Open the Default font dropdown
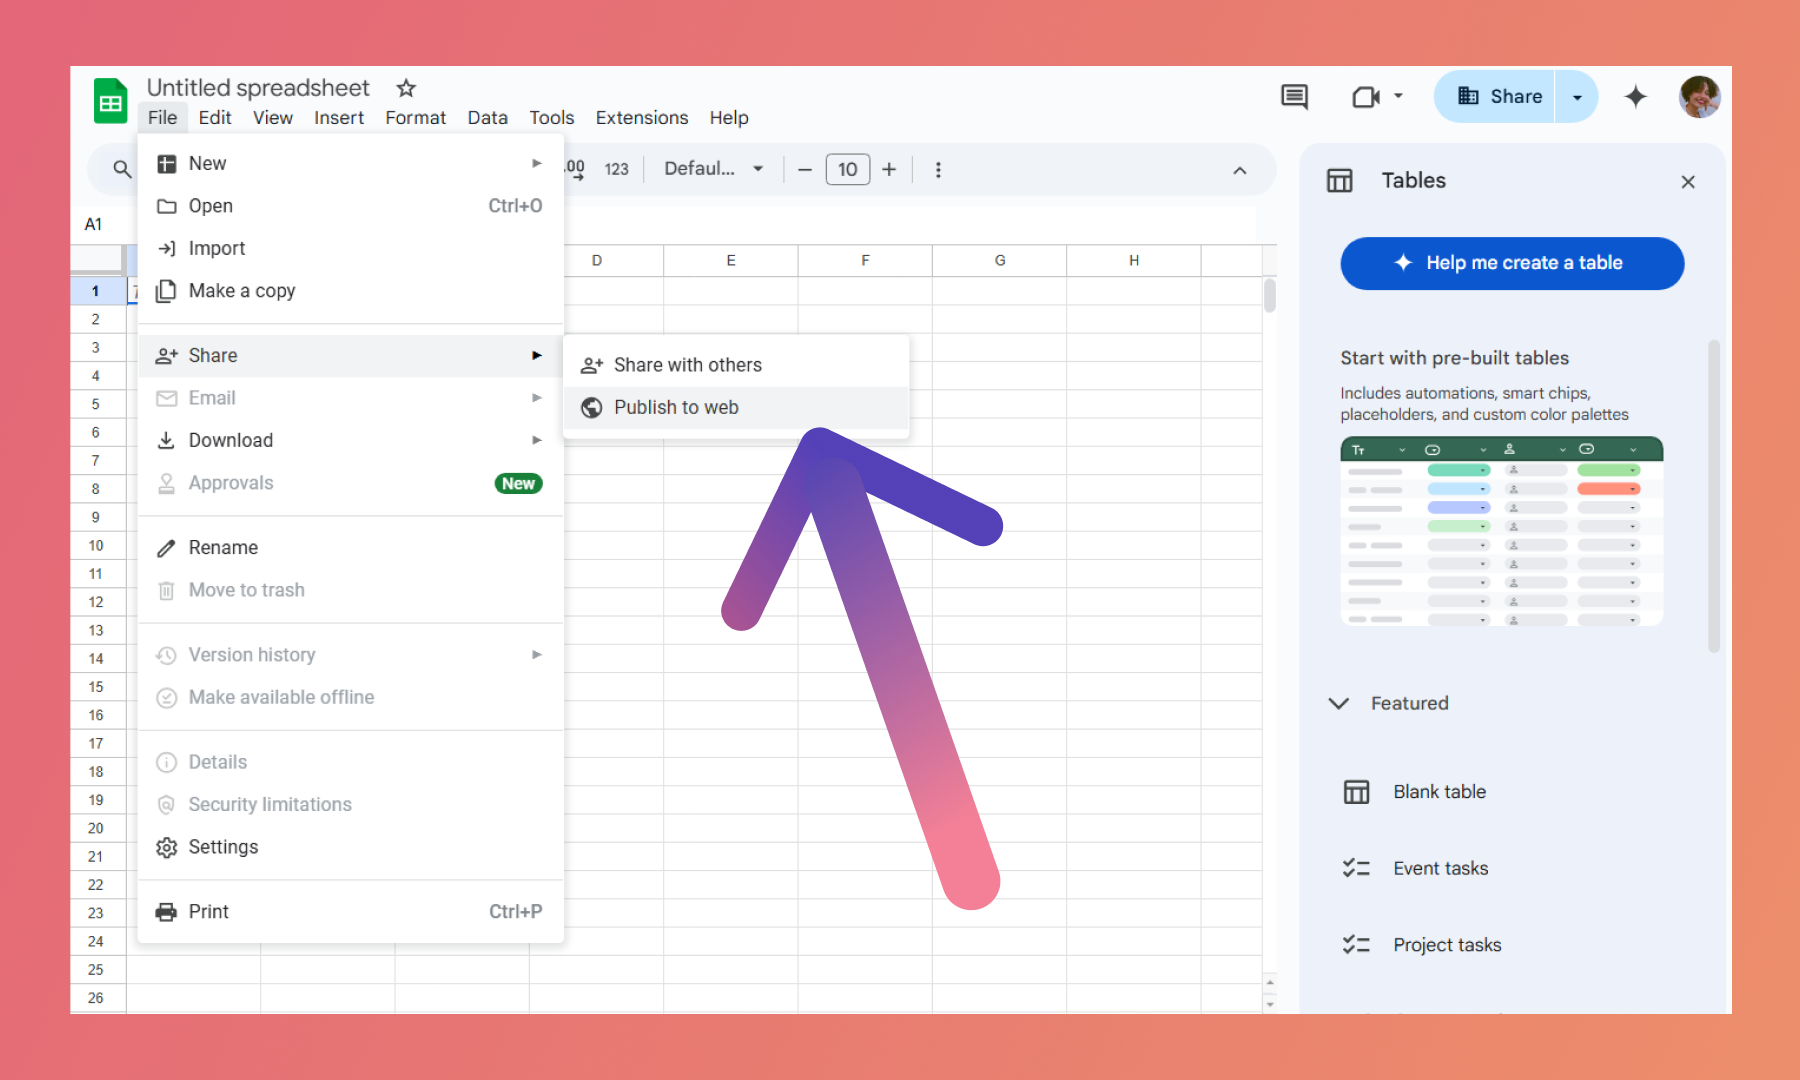The image size is (1800, 1080). click(713, 169)
